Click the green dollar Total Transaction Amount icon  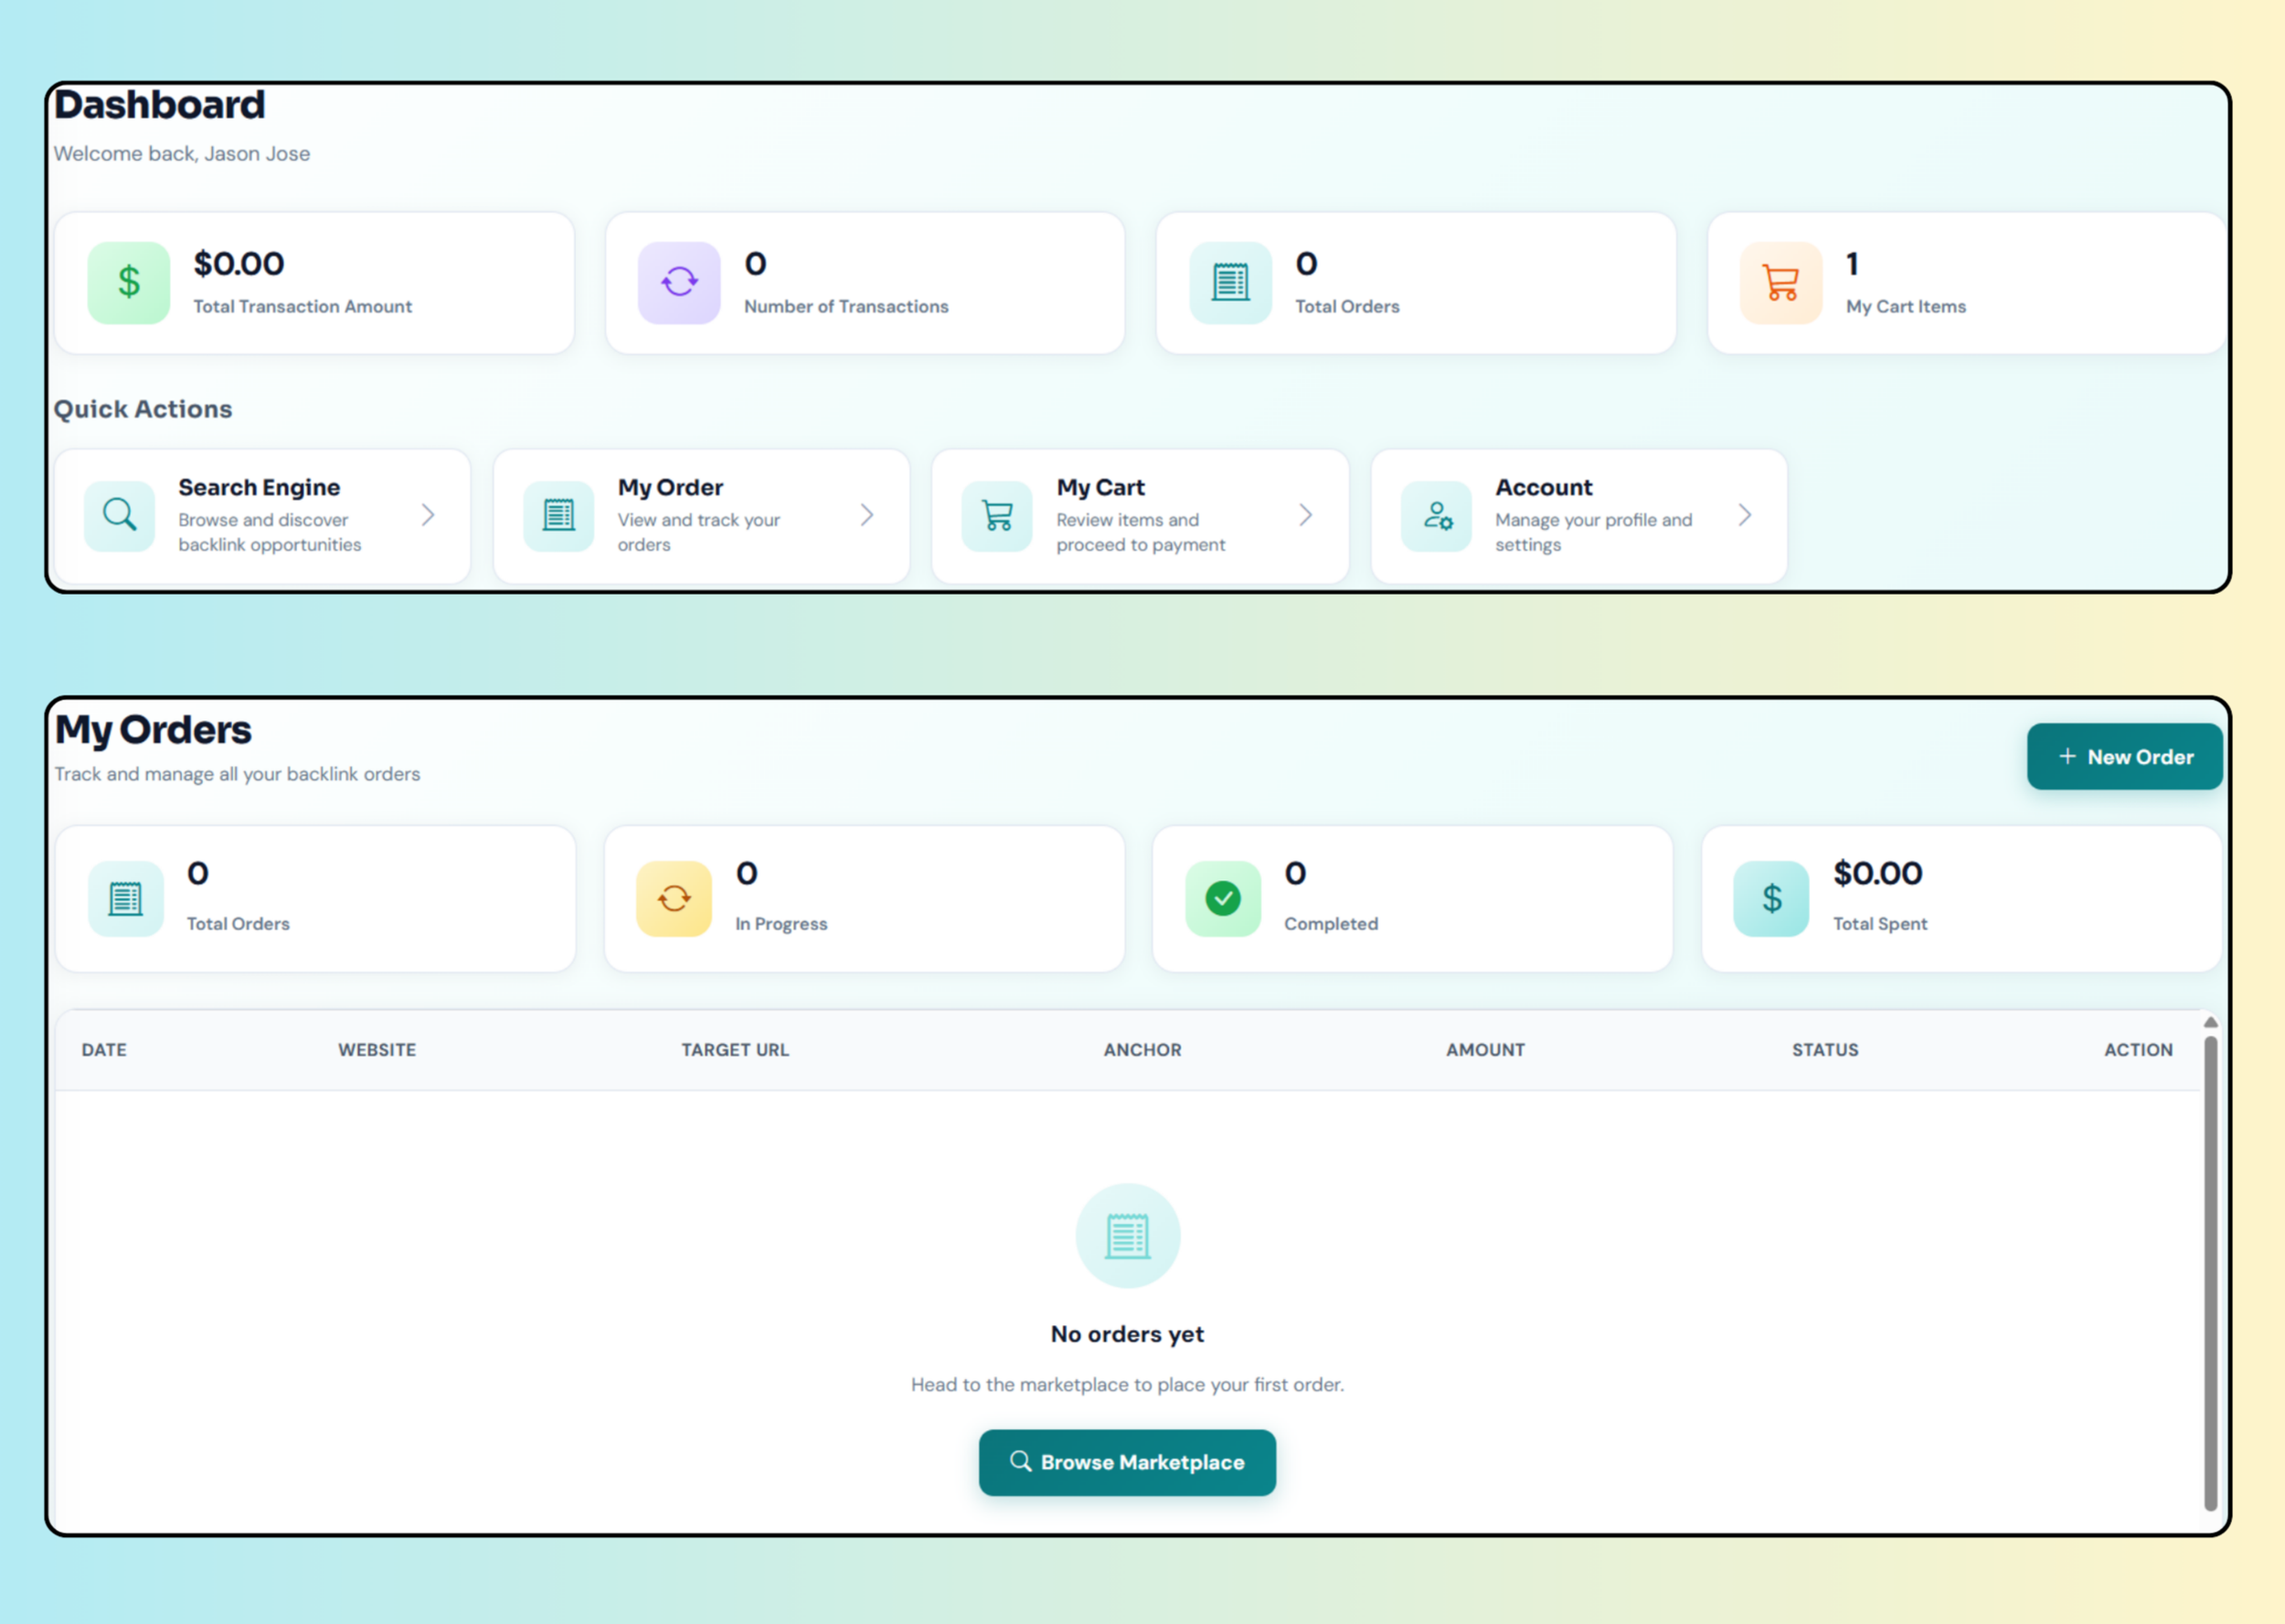(x=129, y=283)
